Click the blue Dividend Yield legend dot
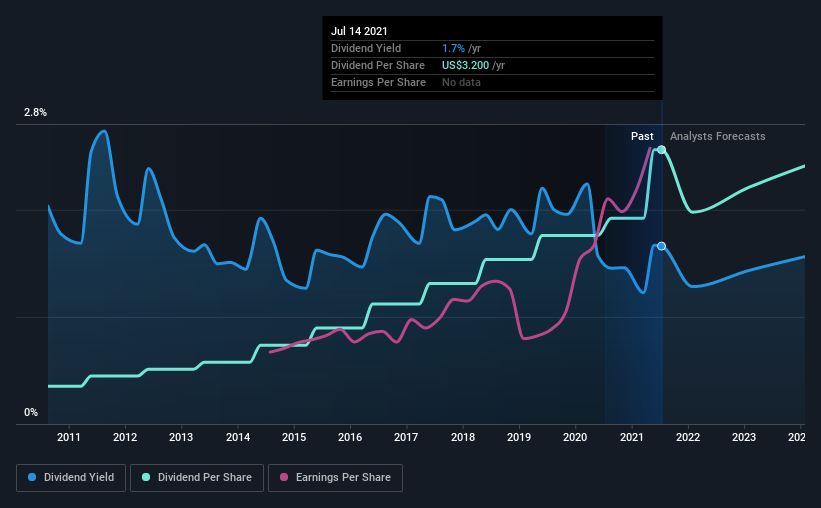This screenshot has height=508, width=821. (32, 477)
